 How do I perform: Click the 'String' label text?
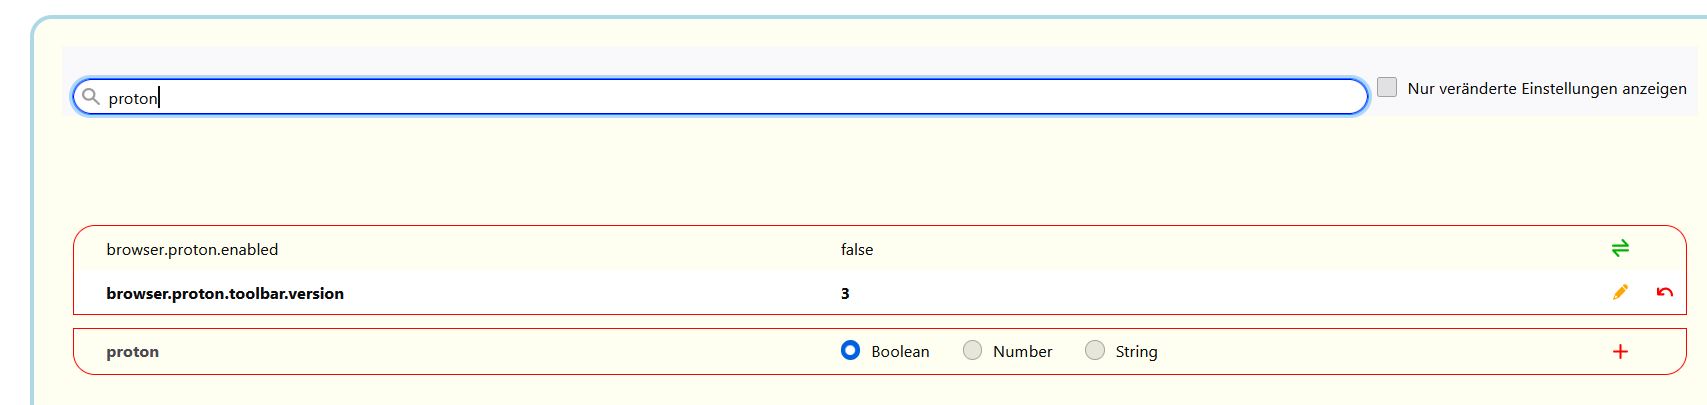[1136, 352]
